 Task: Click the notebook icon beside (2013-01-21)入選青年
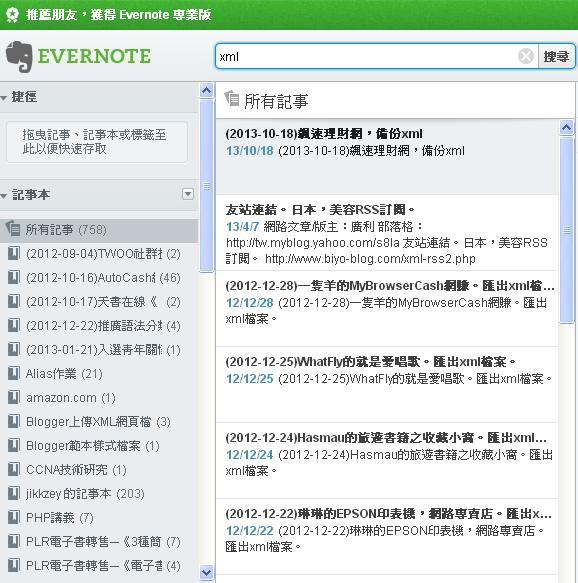click(x=14, y=350)
